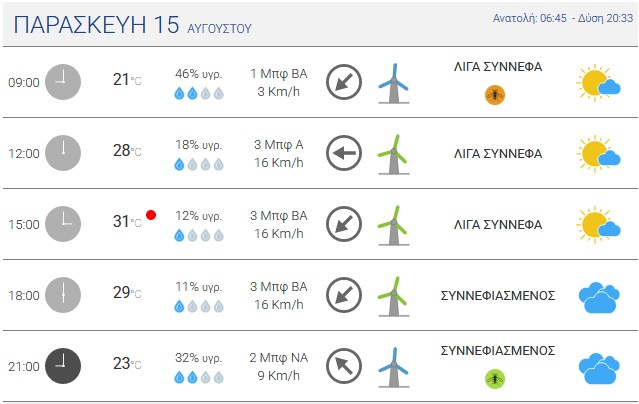This screenshot has height=404, width=639.
Task: Click the grey clock icon at 09:00
Action: pos(63,82)
